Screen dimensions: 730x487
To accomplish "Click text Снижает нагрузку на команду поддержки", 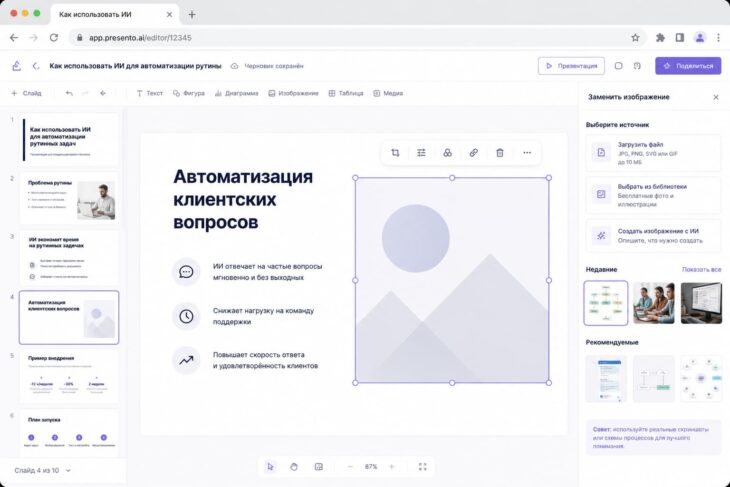I will pyautogui.click(x=264, y=316).
